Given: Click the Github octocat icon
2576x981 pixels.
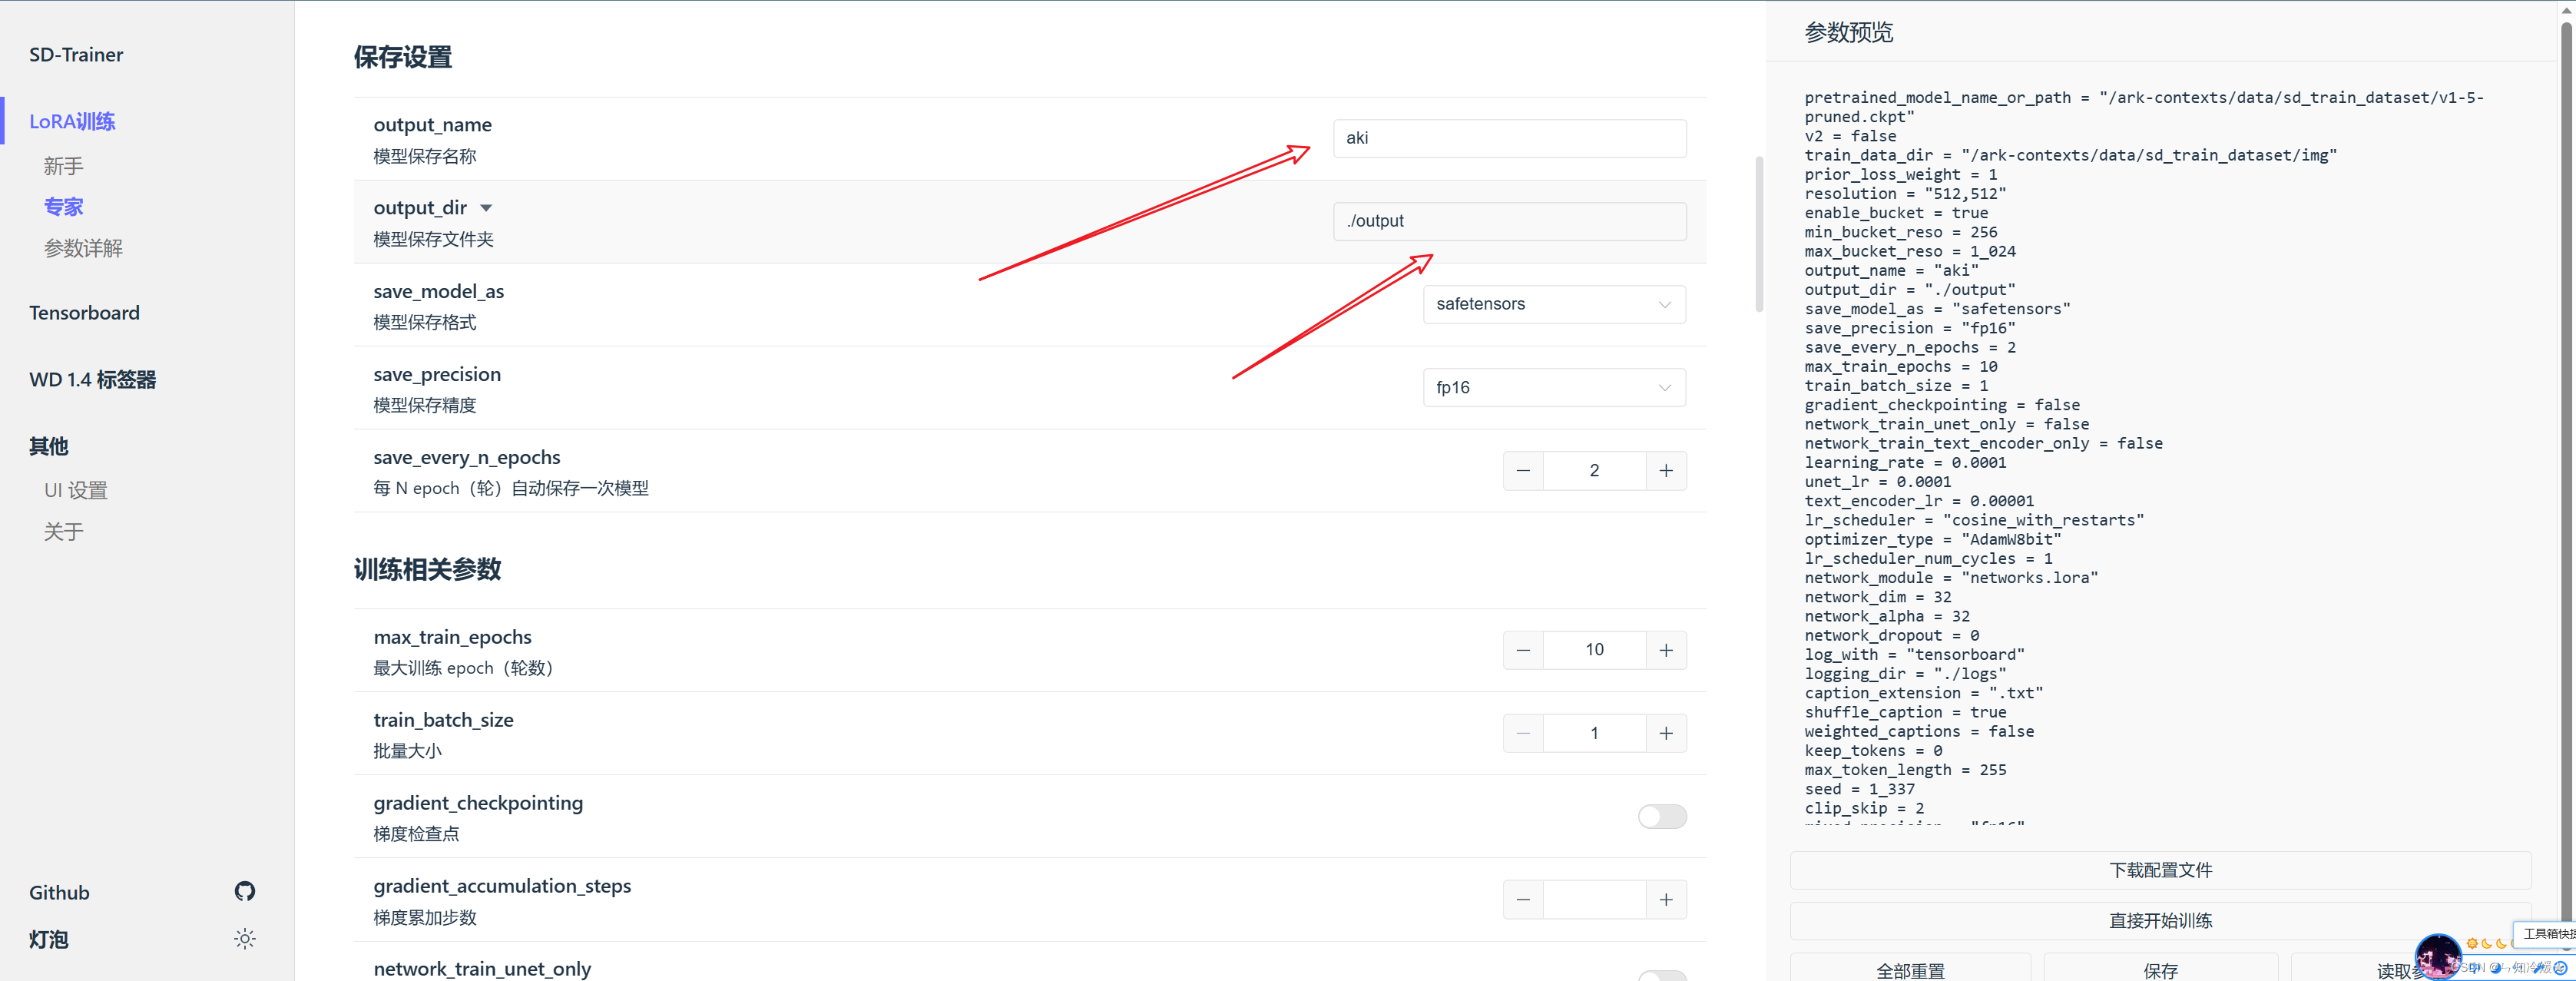Looking at the screenshot, I should [x=245, y=891].
